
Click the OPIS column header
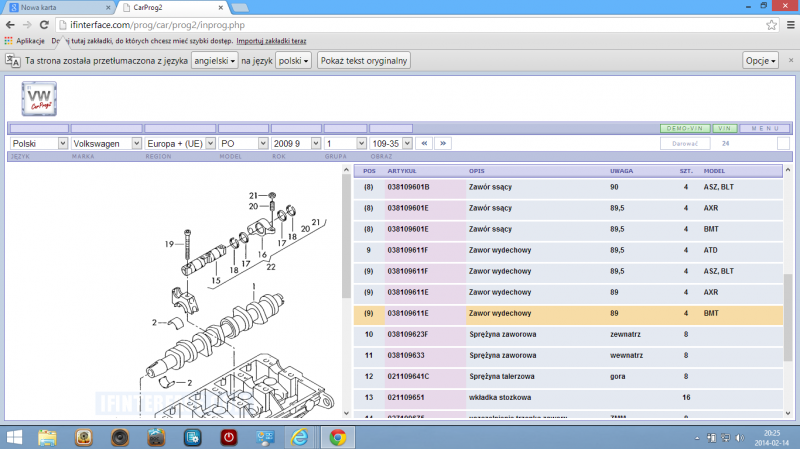pos(477,171)
